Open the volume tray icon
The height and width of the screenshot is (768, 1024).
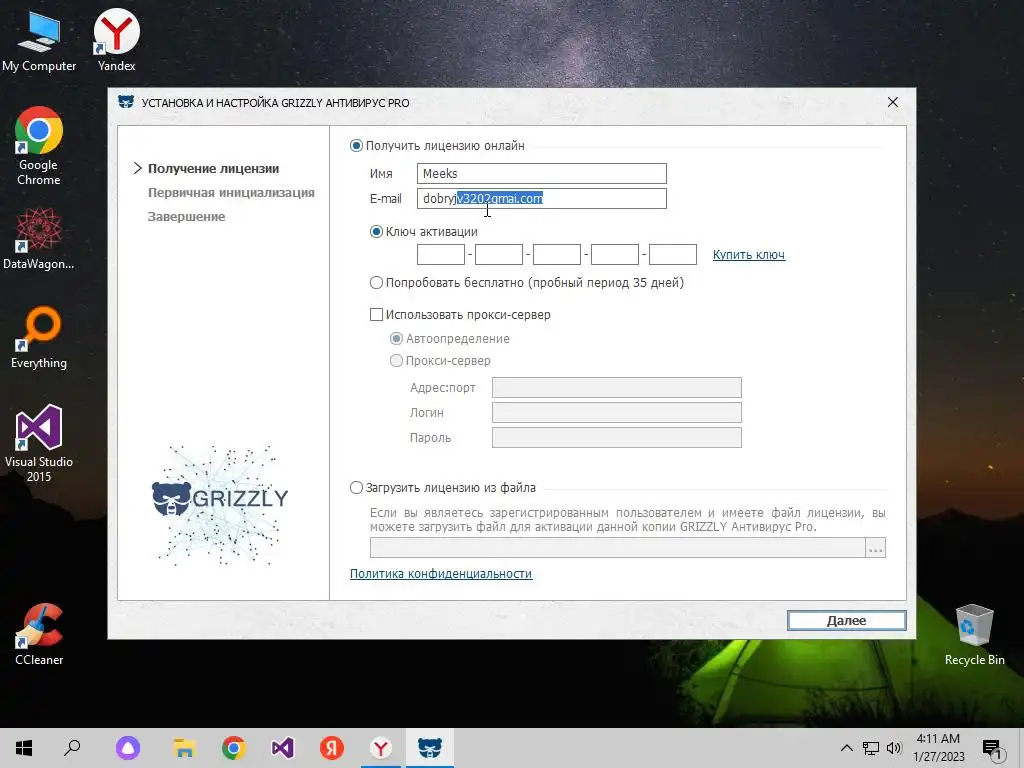pyautogui.click(x=894, y=748)
